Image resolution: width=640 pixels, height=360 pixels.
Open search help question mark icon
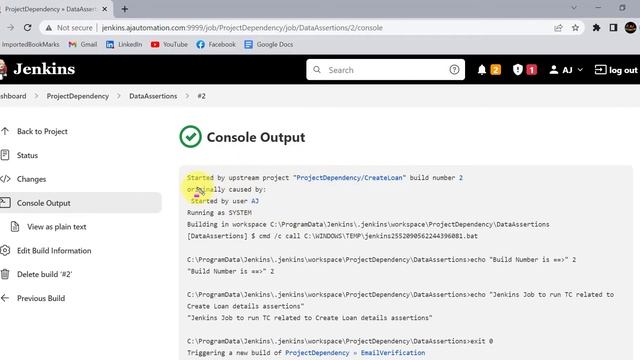(x=454, y=70)
